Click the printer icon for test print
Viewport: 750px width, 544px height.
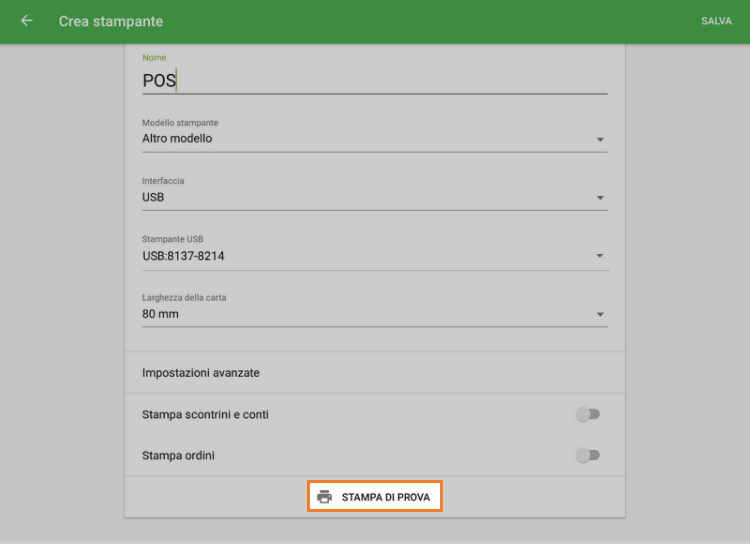point(324,497)
